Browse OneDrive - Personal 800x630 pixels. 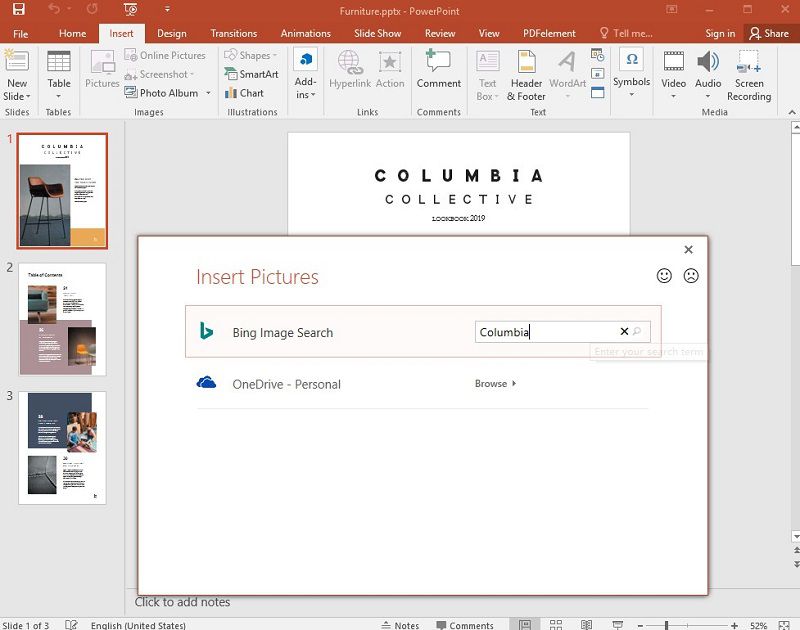pyautogui.click(x=495, y=384)
